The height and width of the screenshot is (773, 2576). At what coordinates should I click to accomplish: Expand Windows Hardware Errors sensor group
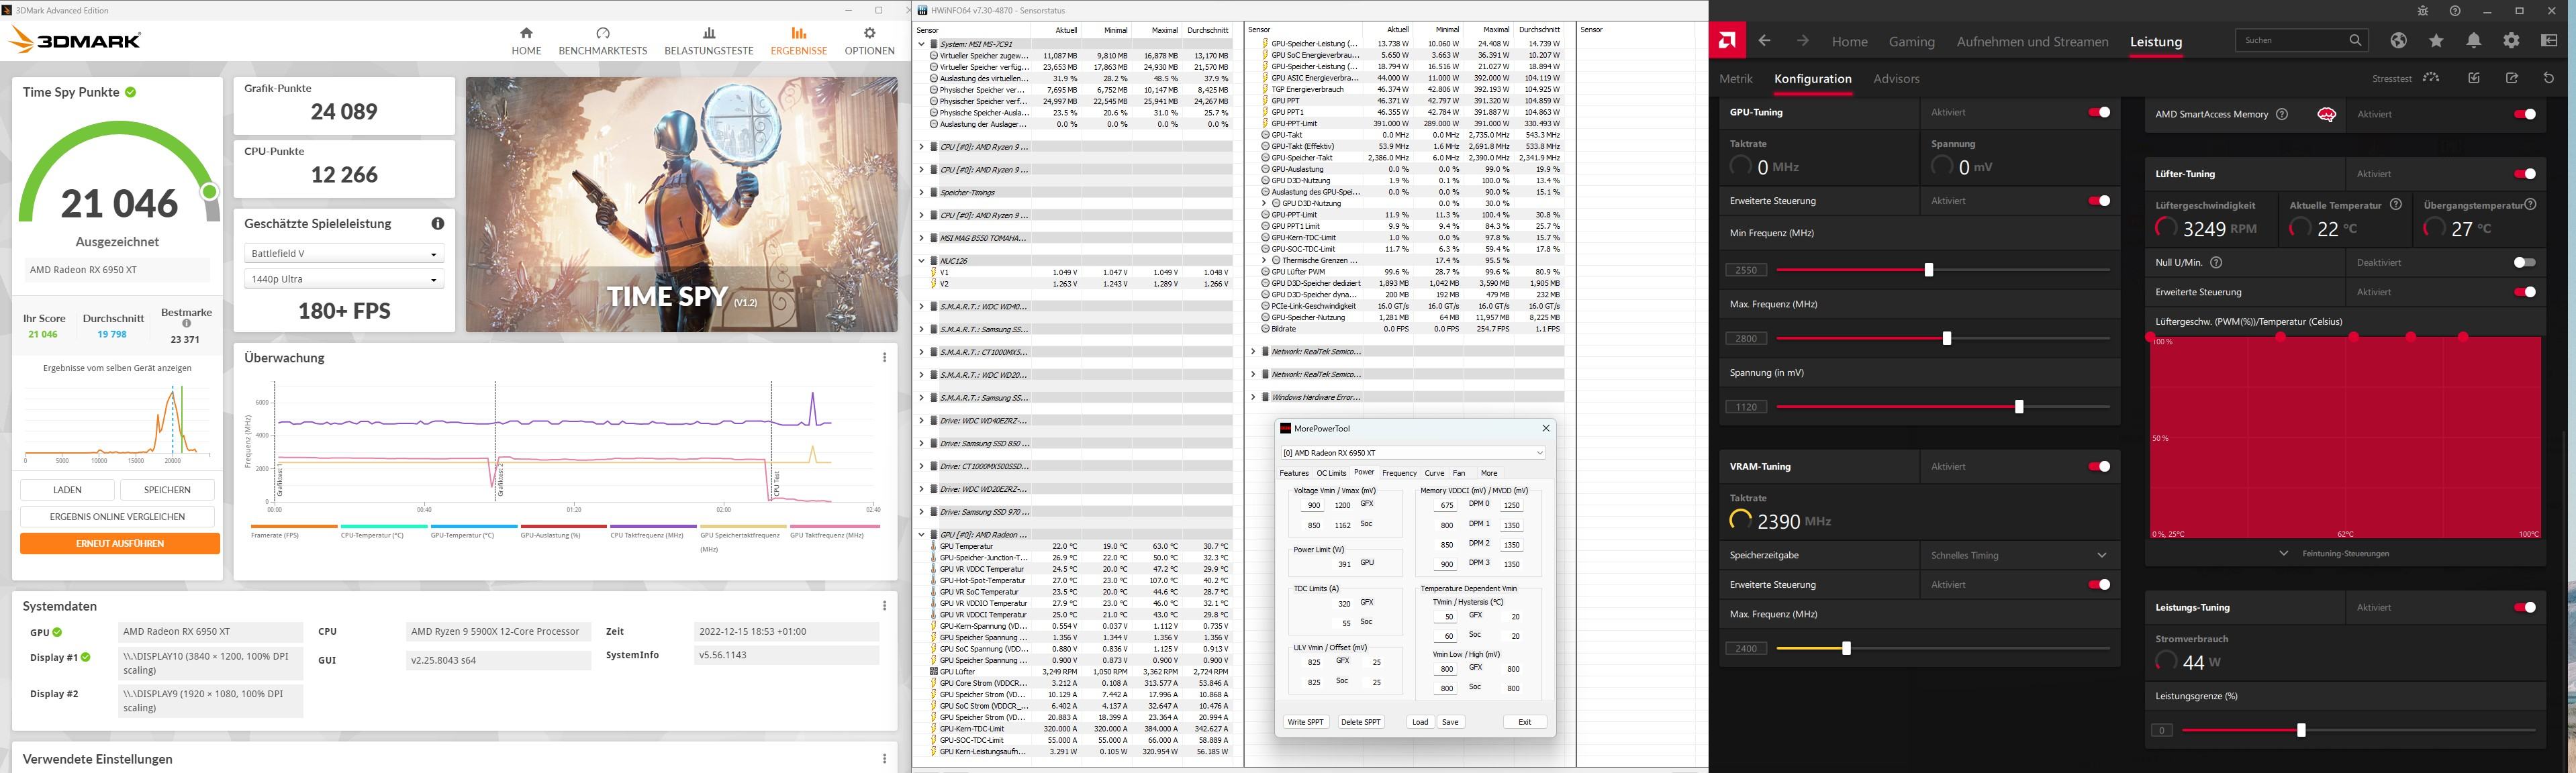[1253, 397]
